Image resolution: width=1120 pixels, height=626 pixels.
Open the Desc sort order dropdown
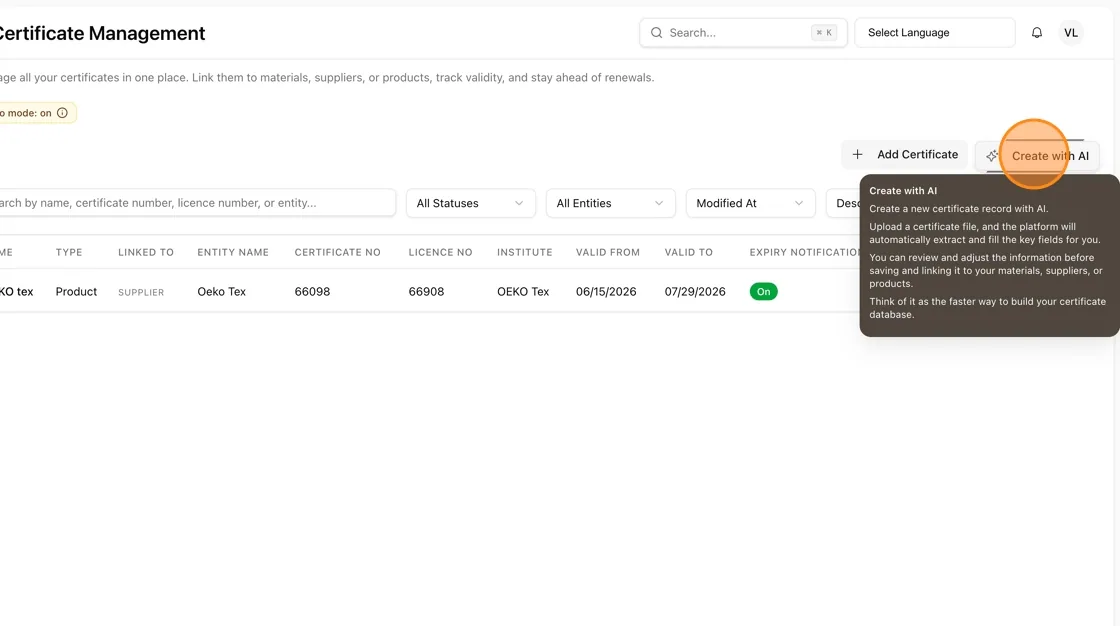click(844, 203)
